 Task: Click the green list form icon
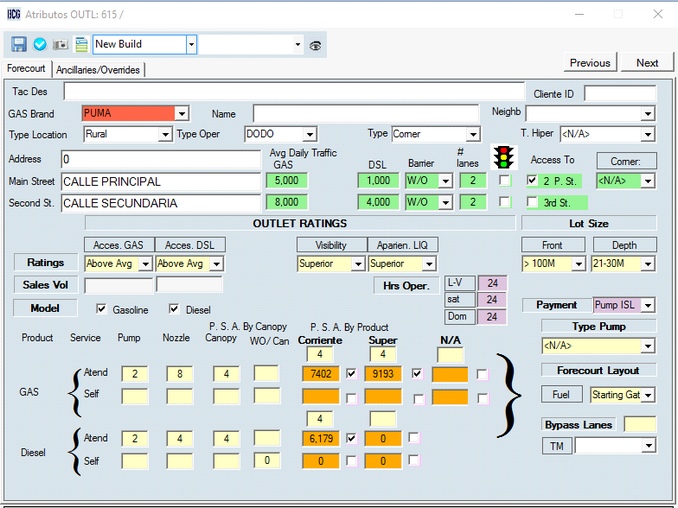(x=81, y=45)
